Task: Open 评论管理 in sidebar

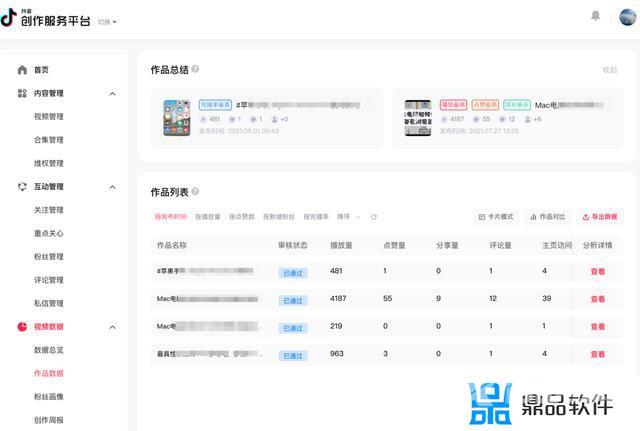Action: [49, 280]
